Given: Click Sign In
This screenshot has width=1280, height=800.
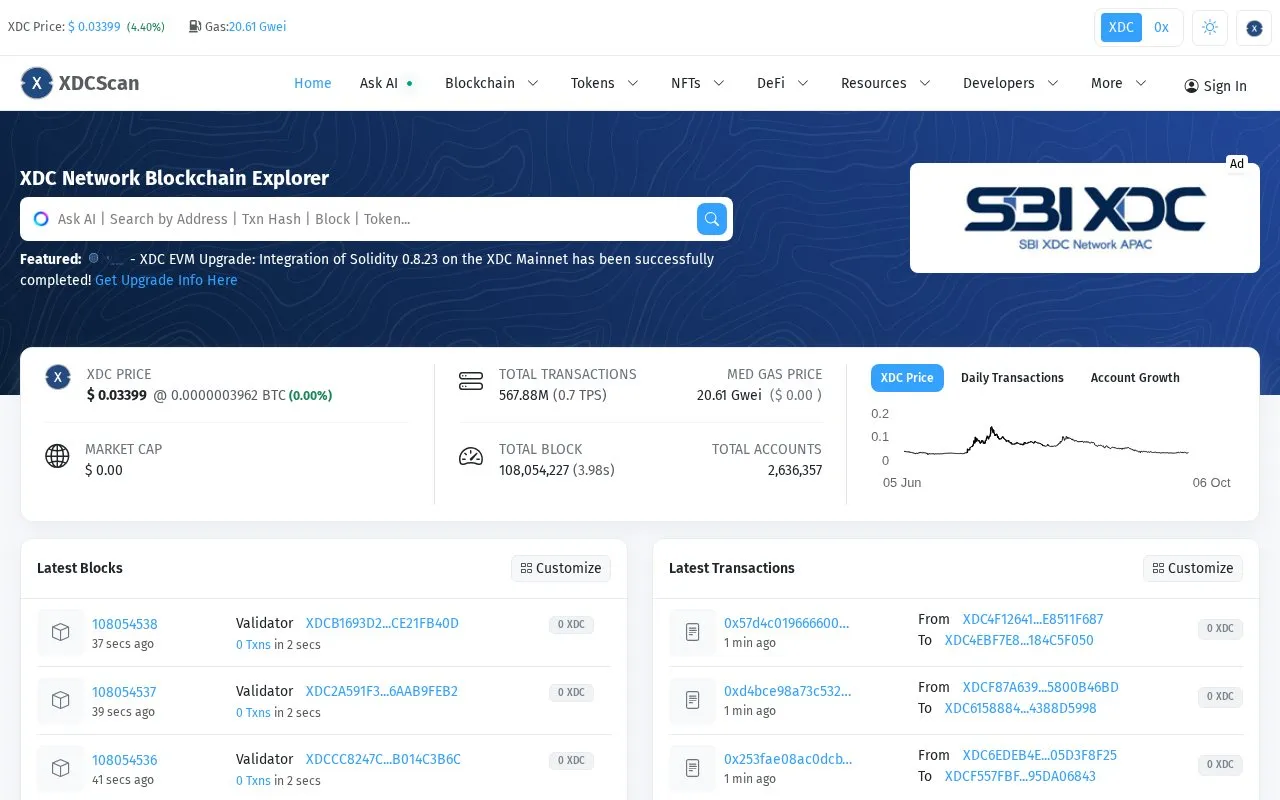Looking at the screenshot, I should (x=1215, y=86).
